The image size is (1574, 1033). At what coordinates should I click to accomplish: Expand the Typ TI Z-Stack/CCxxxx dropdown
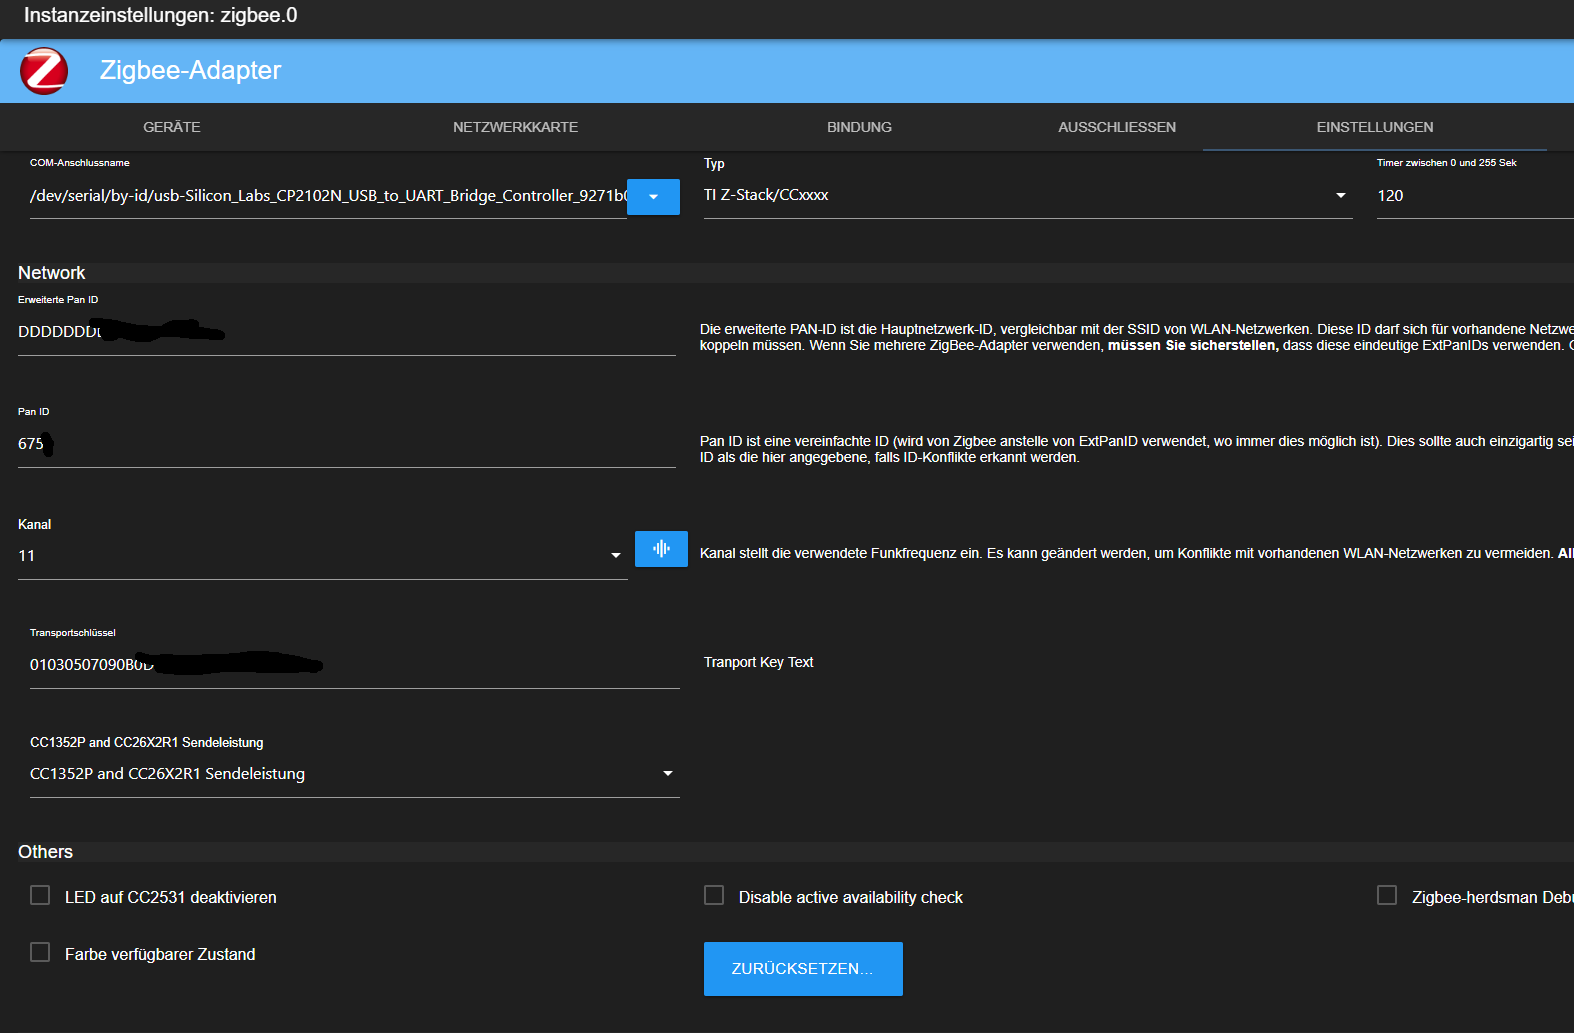(x=1028, y=195)
